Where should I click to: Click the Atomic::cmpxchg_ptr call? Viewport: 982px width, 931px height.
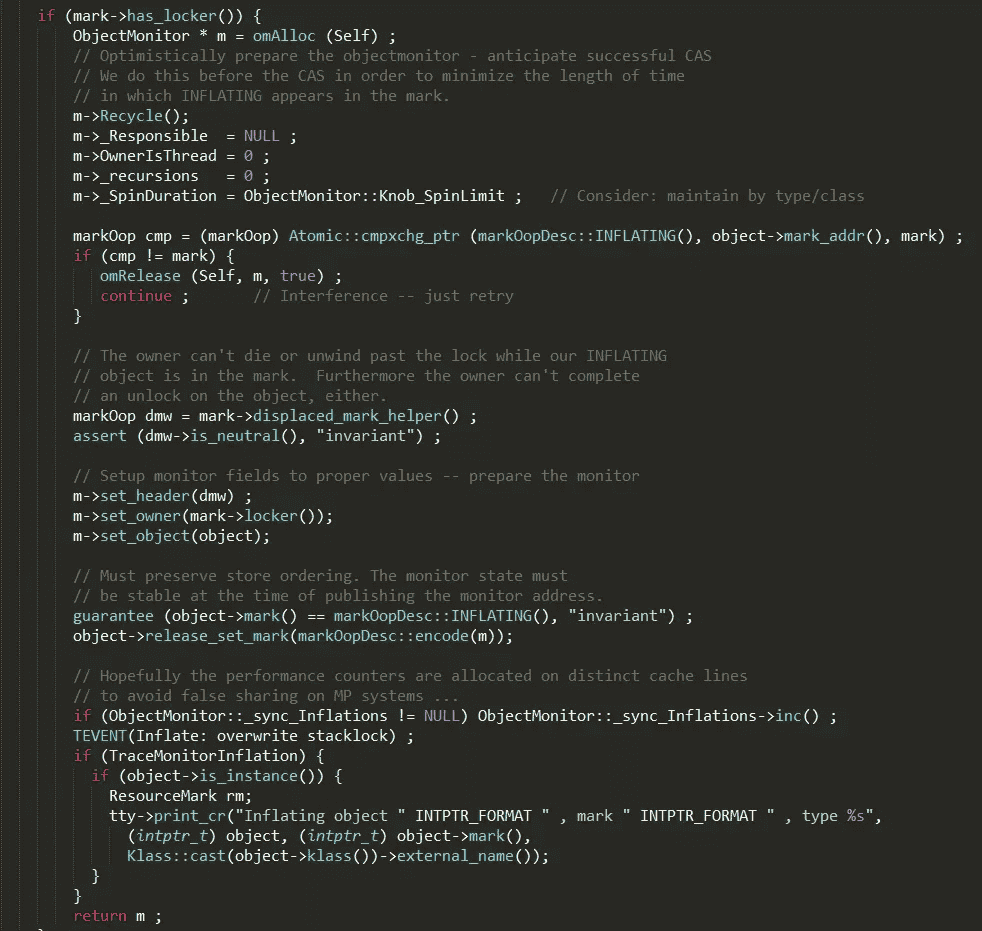(x=374, y=236)
